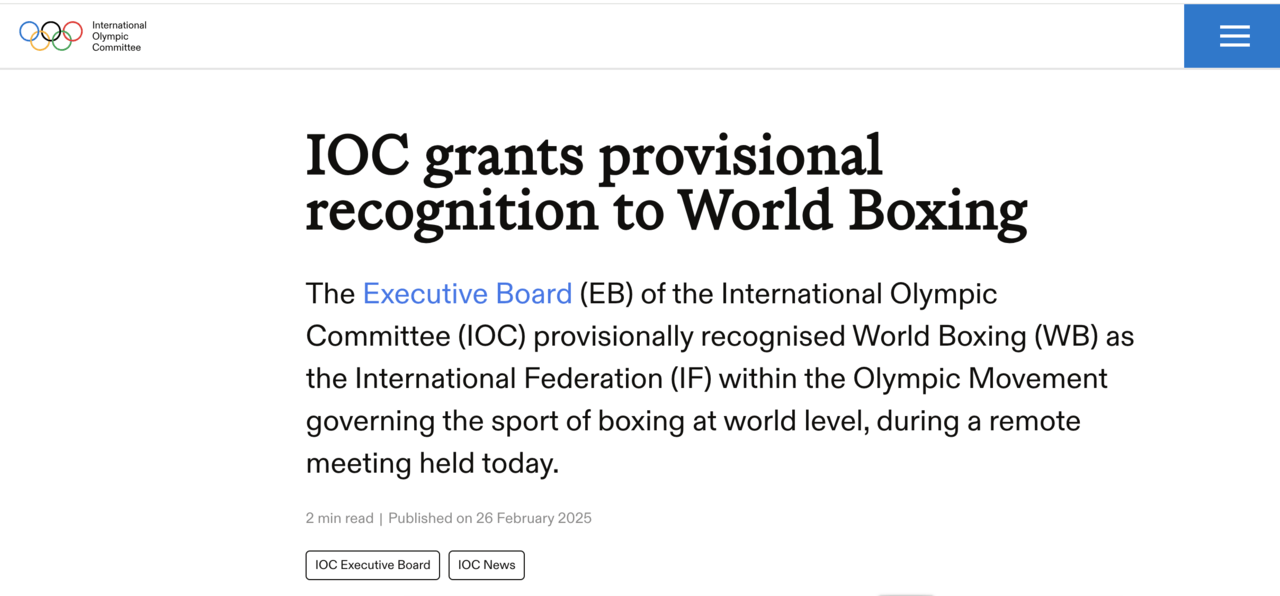
Task: Click "meeting held today." paragraph line
Action: [432, 463]
